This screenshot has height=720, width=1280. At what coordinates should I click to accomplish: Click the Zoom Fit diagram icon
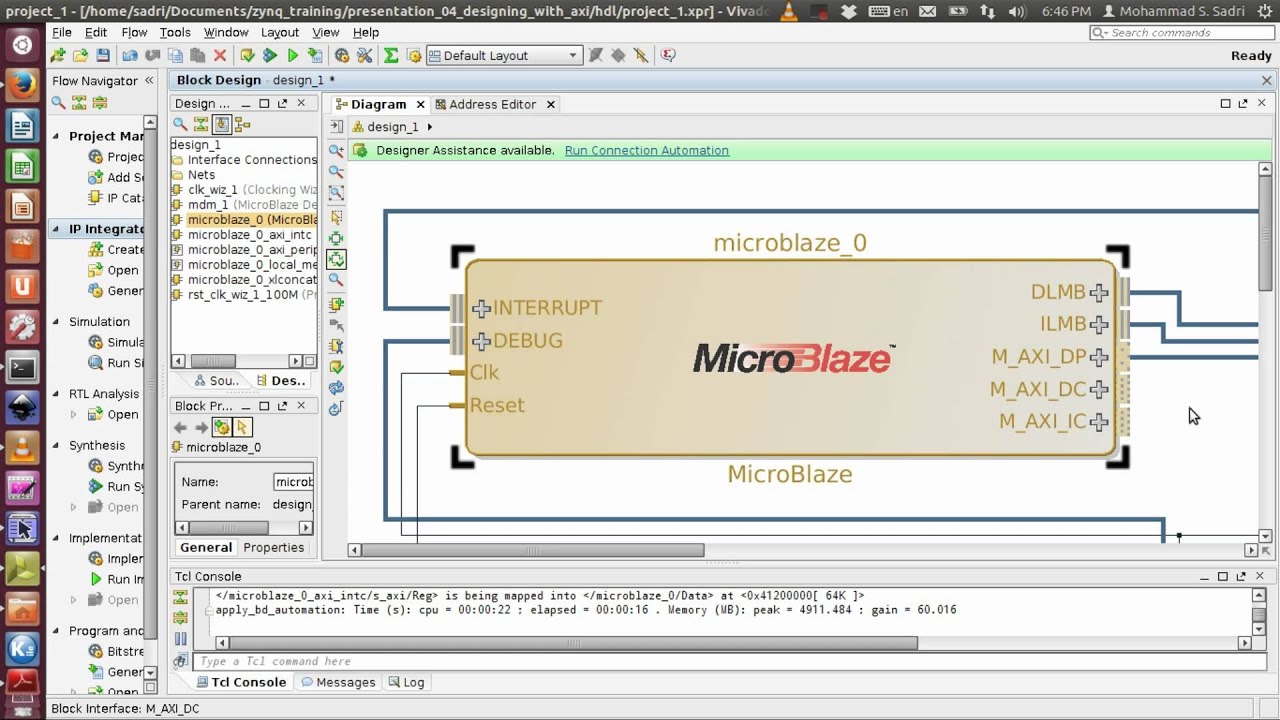[x=336, y=193]
